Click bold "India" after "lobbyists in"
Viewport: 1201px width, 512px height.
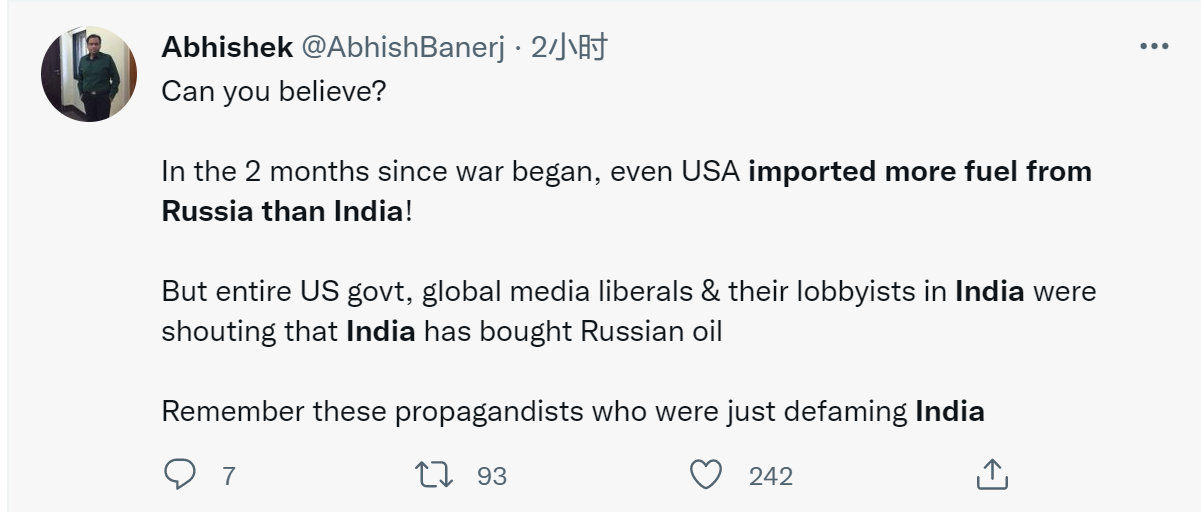[989, 291]
